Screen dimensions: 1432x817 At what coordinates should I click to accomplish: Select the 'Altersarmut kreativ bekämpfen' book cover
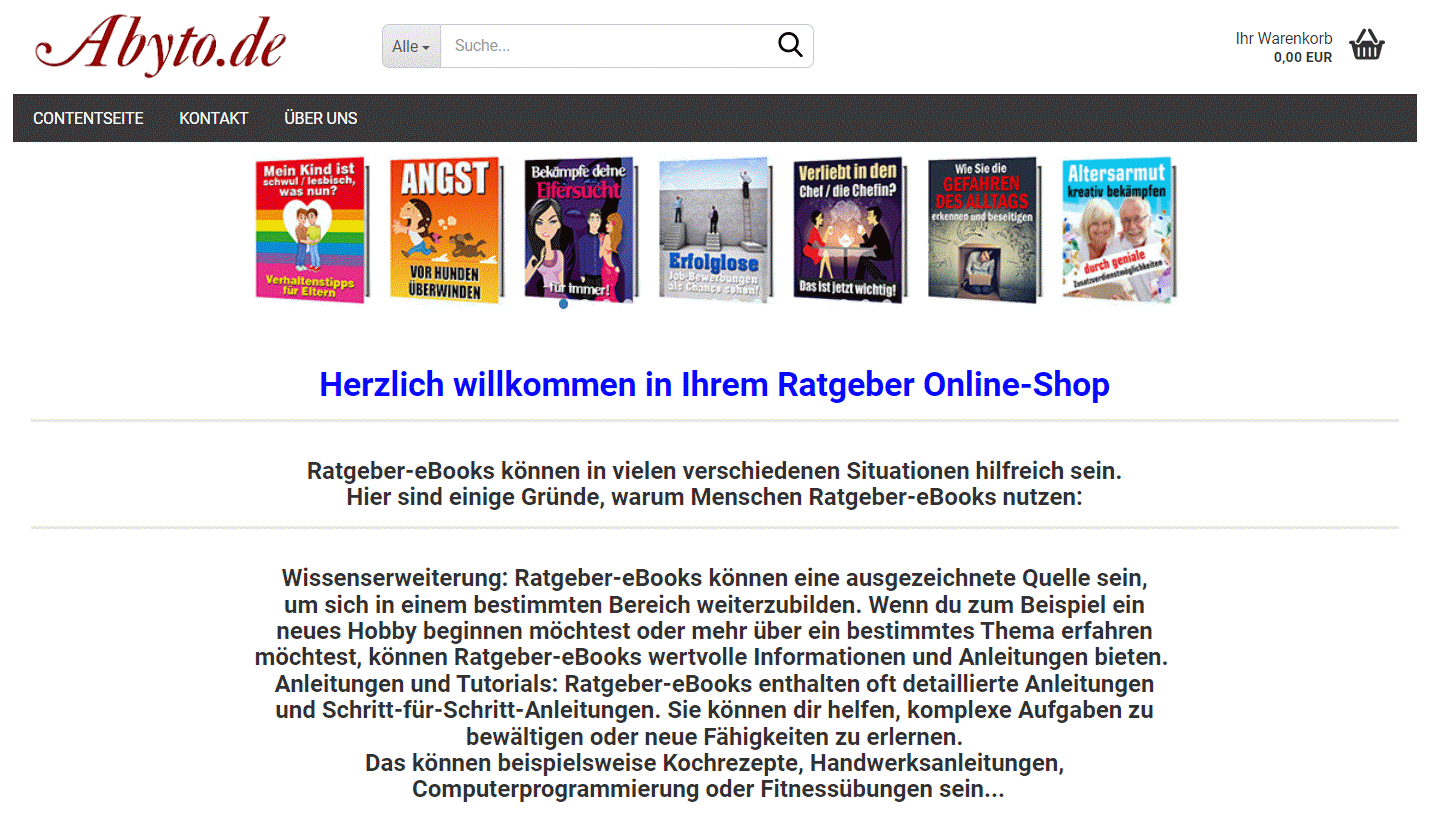(x=1117, y=230)
